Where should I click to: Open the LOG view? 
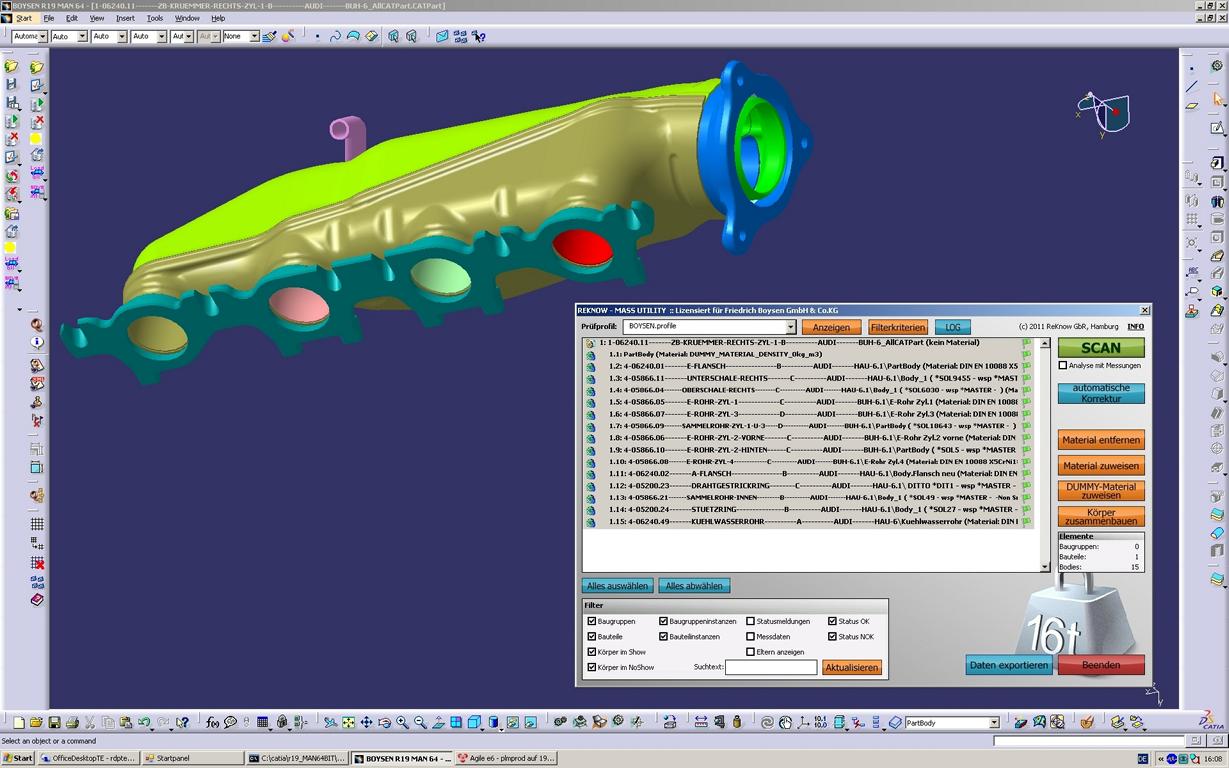pos(952,327)
